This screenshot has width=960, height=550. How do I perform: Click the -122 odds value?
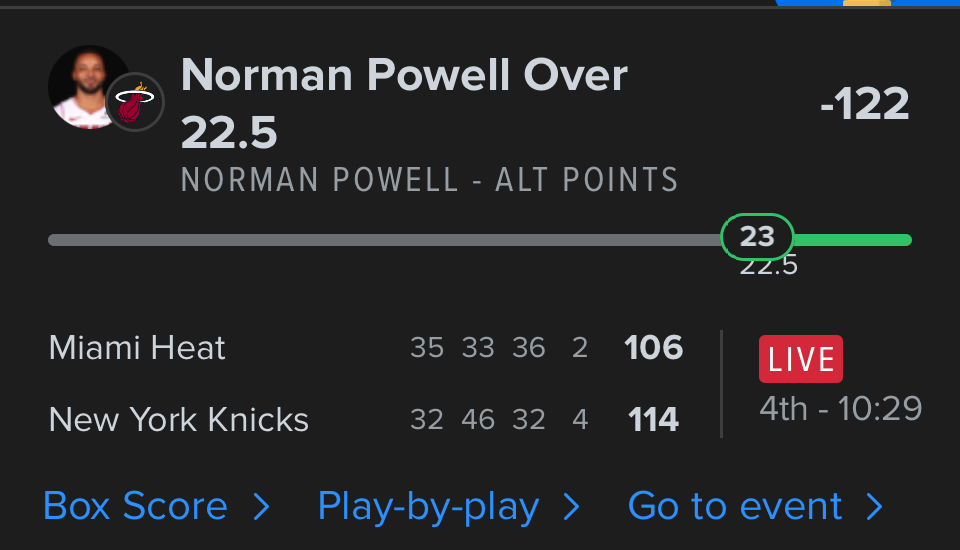(x=864, y=105)
